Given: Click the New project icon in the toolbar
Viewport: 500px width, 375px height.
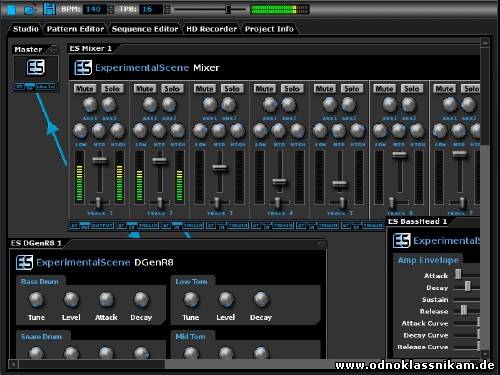Looking at the screenshot, I should tap(11, 10).
